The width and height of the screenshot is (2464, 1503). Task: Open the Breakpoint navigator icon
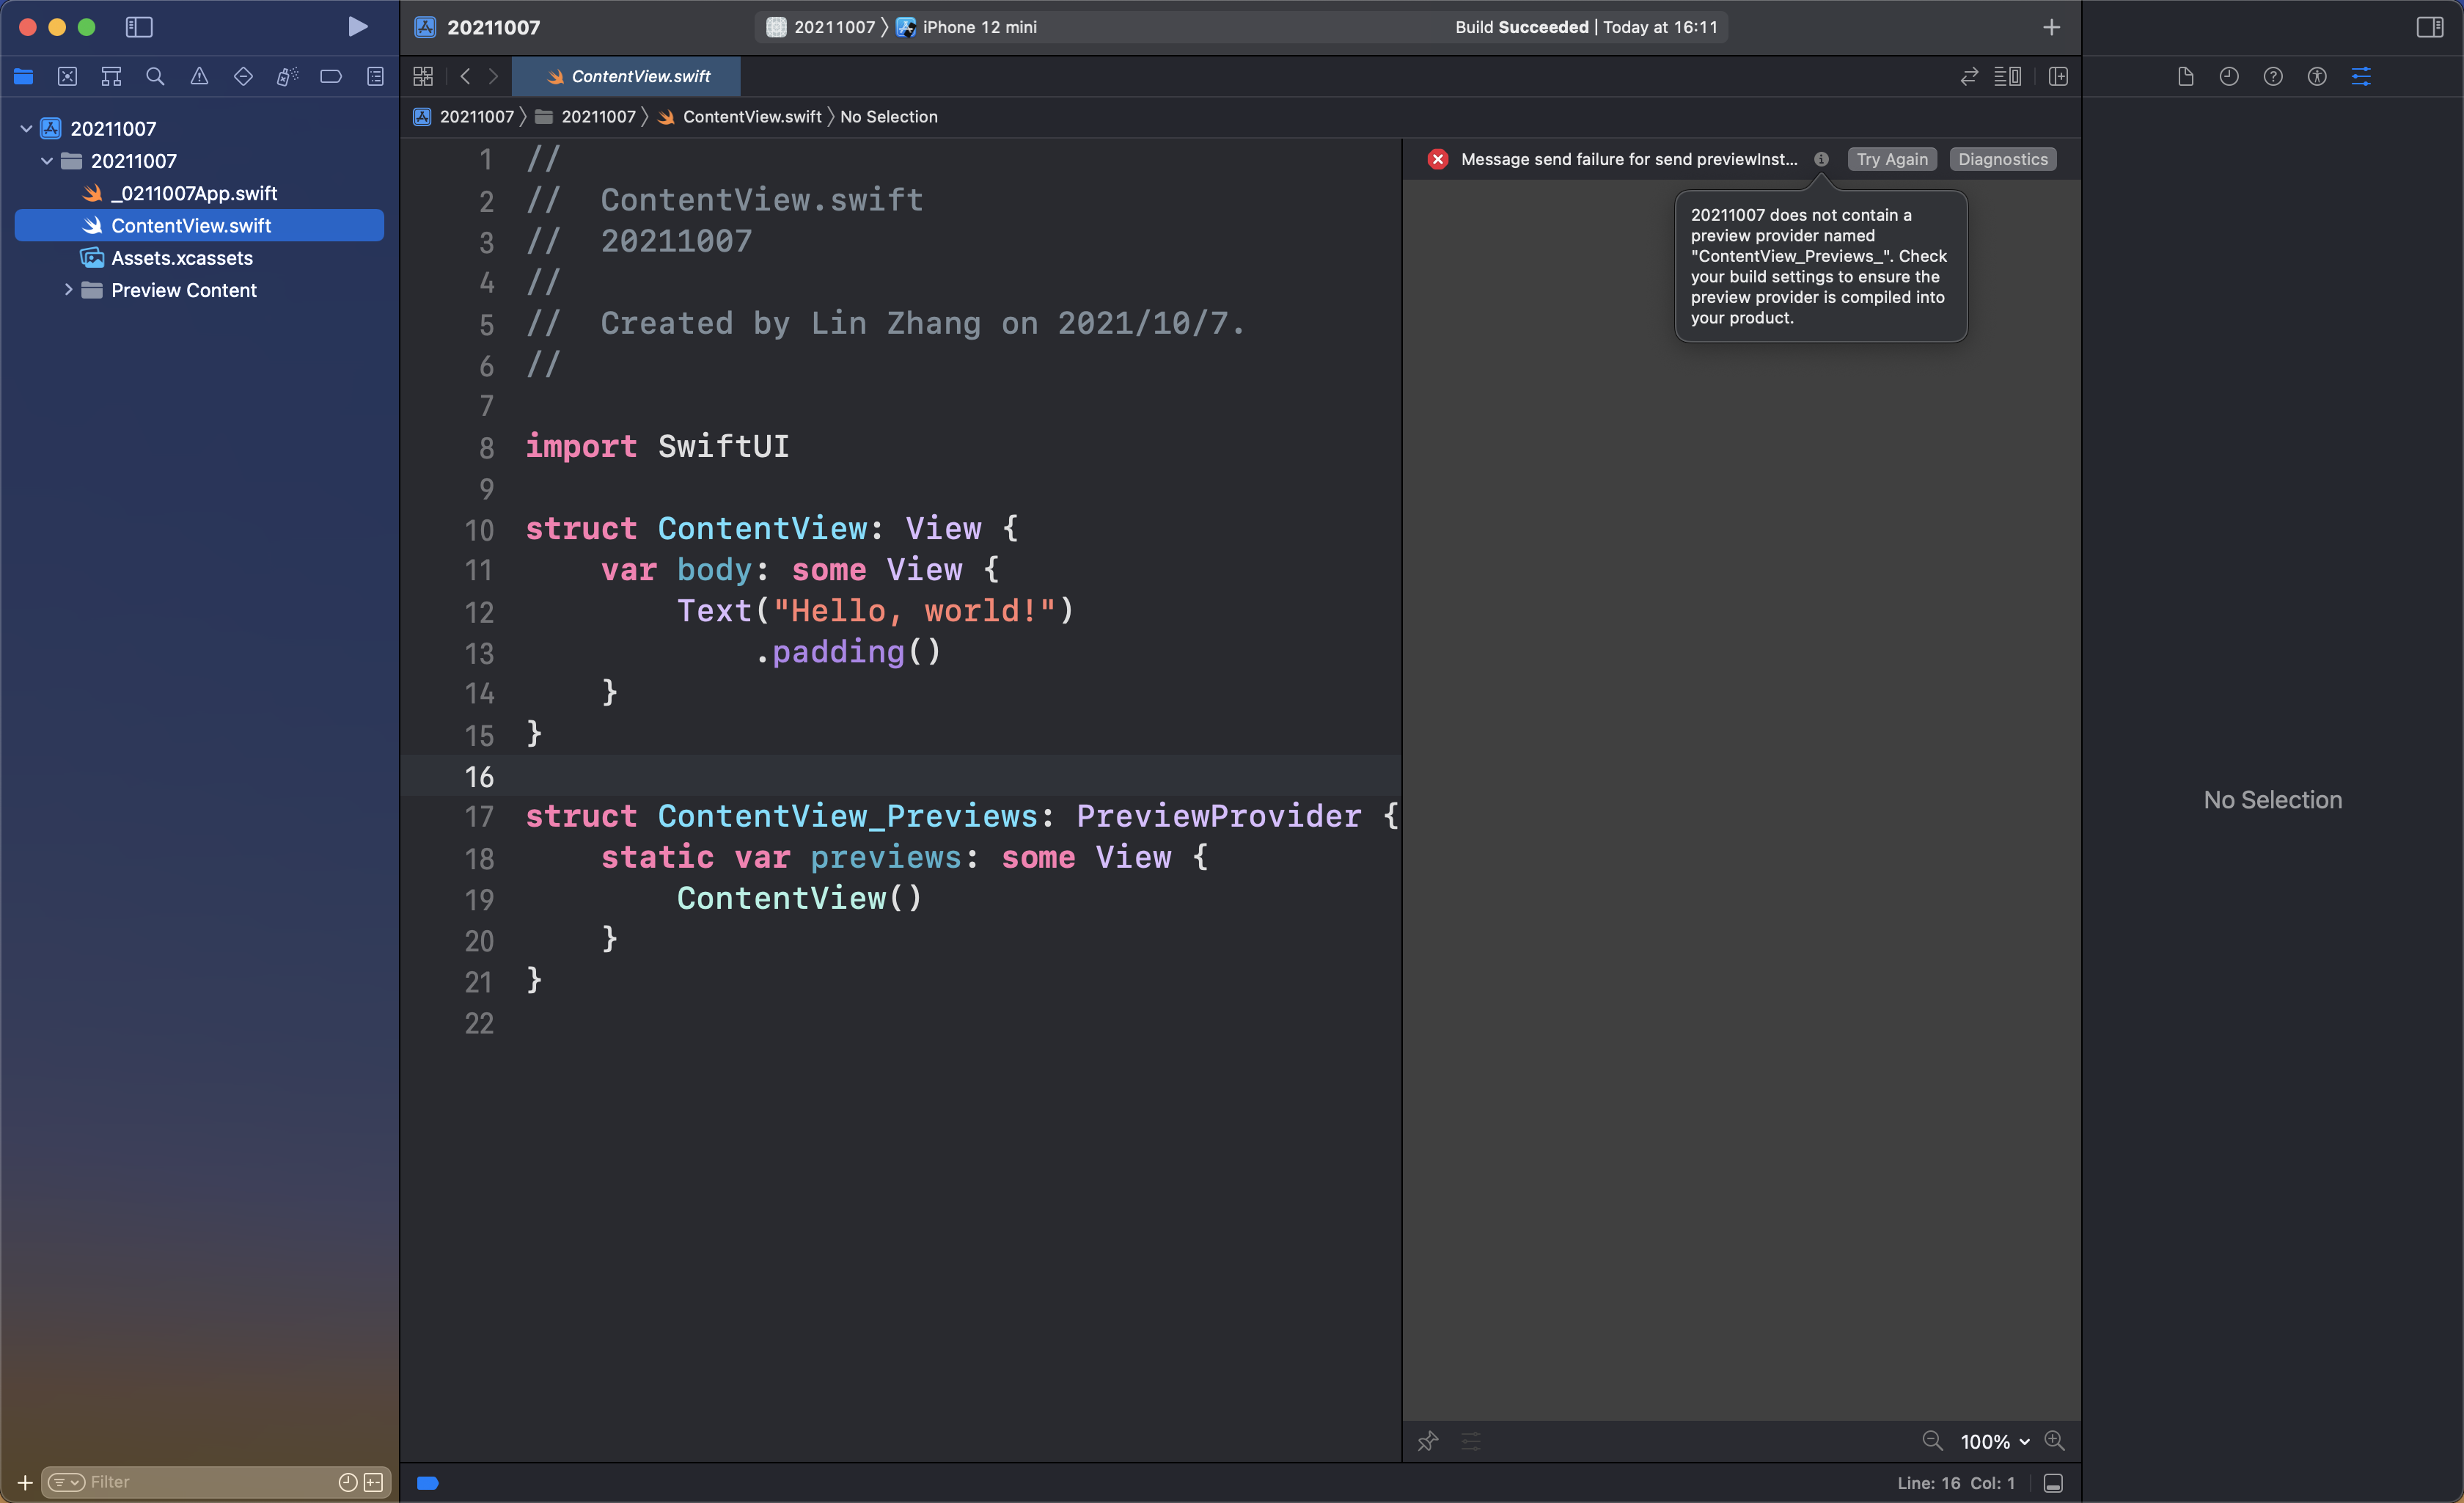point(331,76)
